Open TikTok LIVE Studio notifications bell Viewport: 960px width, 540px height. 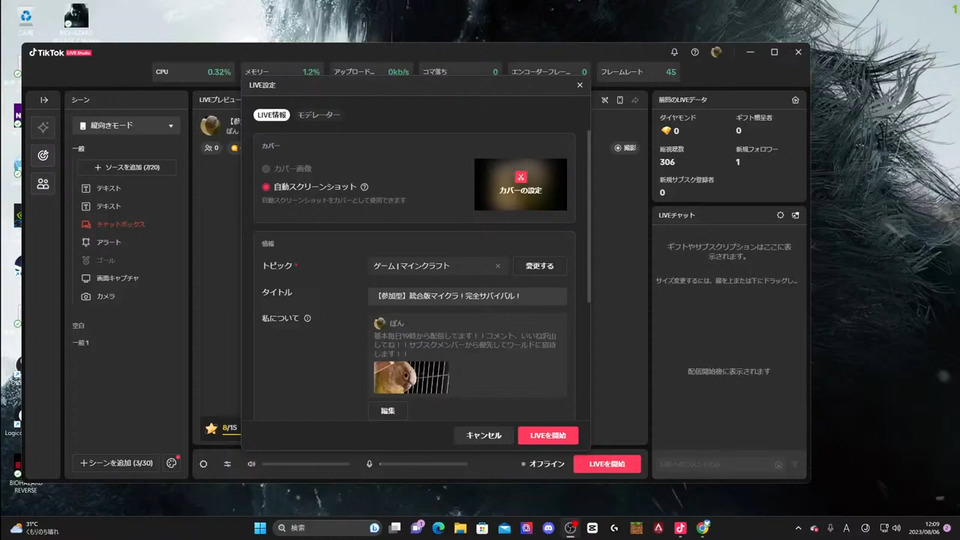[674, 52]
